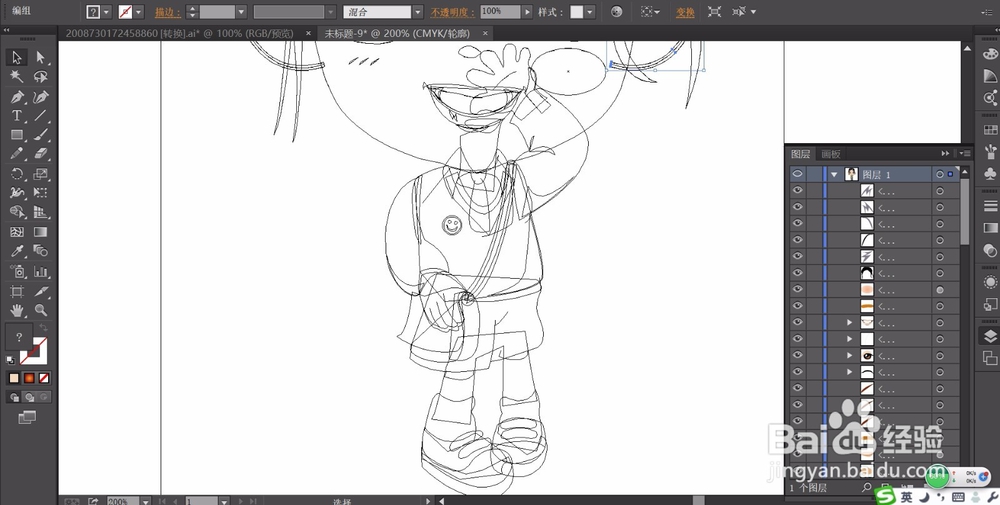Click the Layers panel icon in dock
Screen dimensions: 1000x505
coord(990,337)
